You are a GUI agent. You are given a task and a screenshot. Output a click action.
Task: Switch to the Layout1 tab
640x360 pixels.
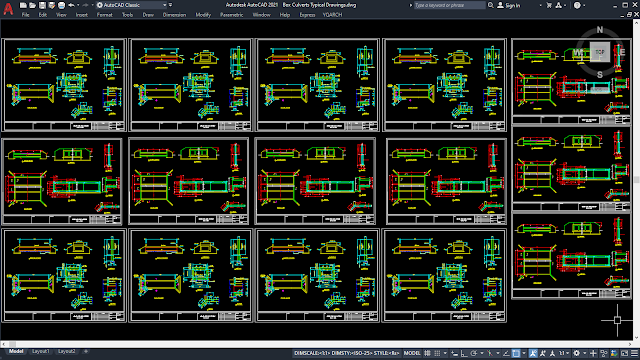pyautogui.click(x=41, y=351)
